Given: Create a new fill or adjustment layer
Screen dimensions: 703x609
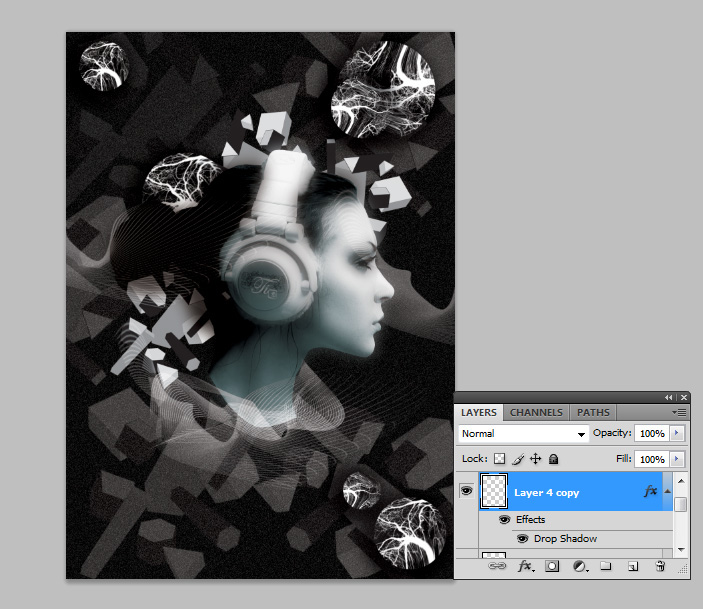Looking at the screenshot, I should click(x=579, y=567).
